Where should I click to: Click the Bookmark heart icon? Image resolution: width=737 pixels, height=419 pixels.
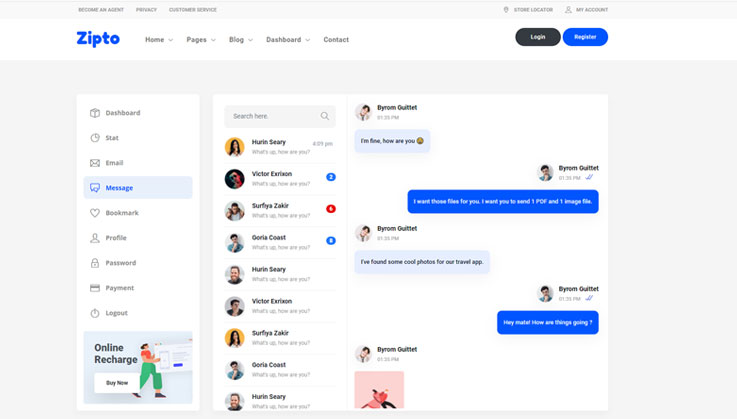(x=95, y=213)
